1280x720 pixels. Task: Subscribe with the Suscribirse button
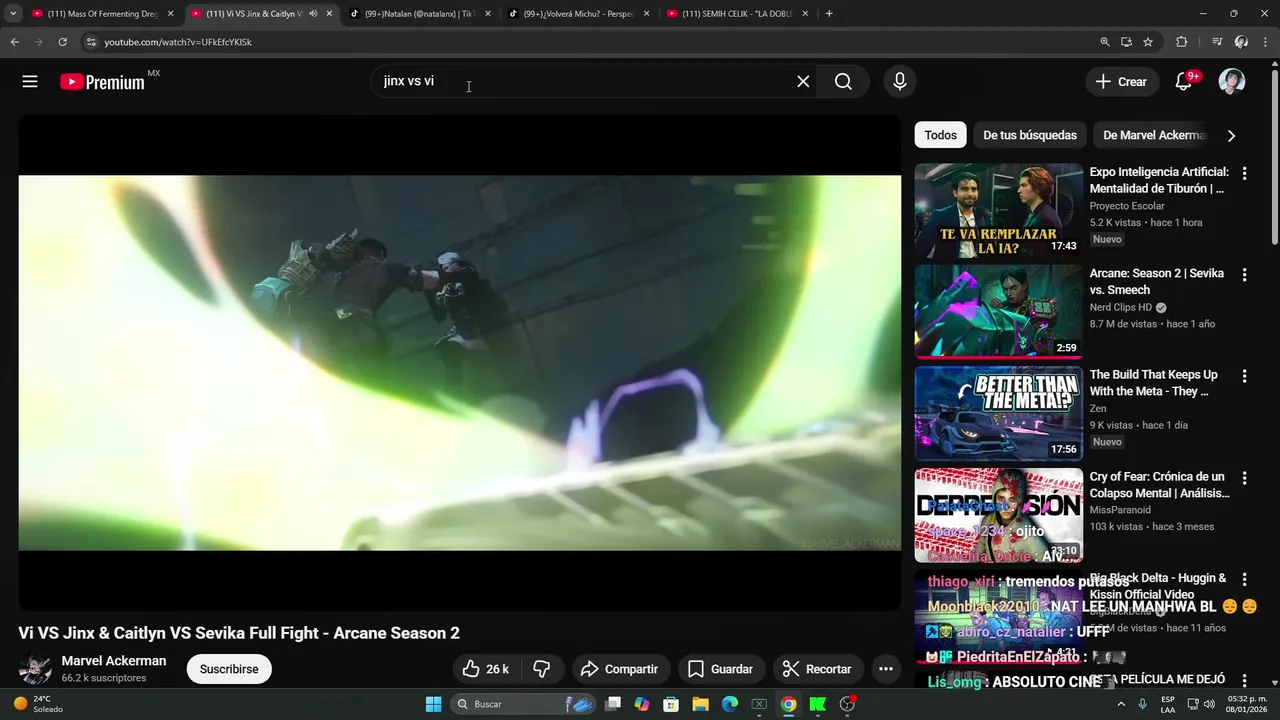229,669
